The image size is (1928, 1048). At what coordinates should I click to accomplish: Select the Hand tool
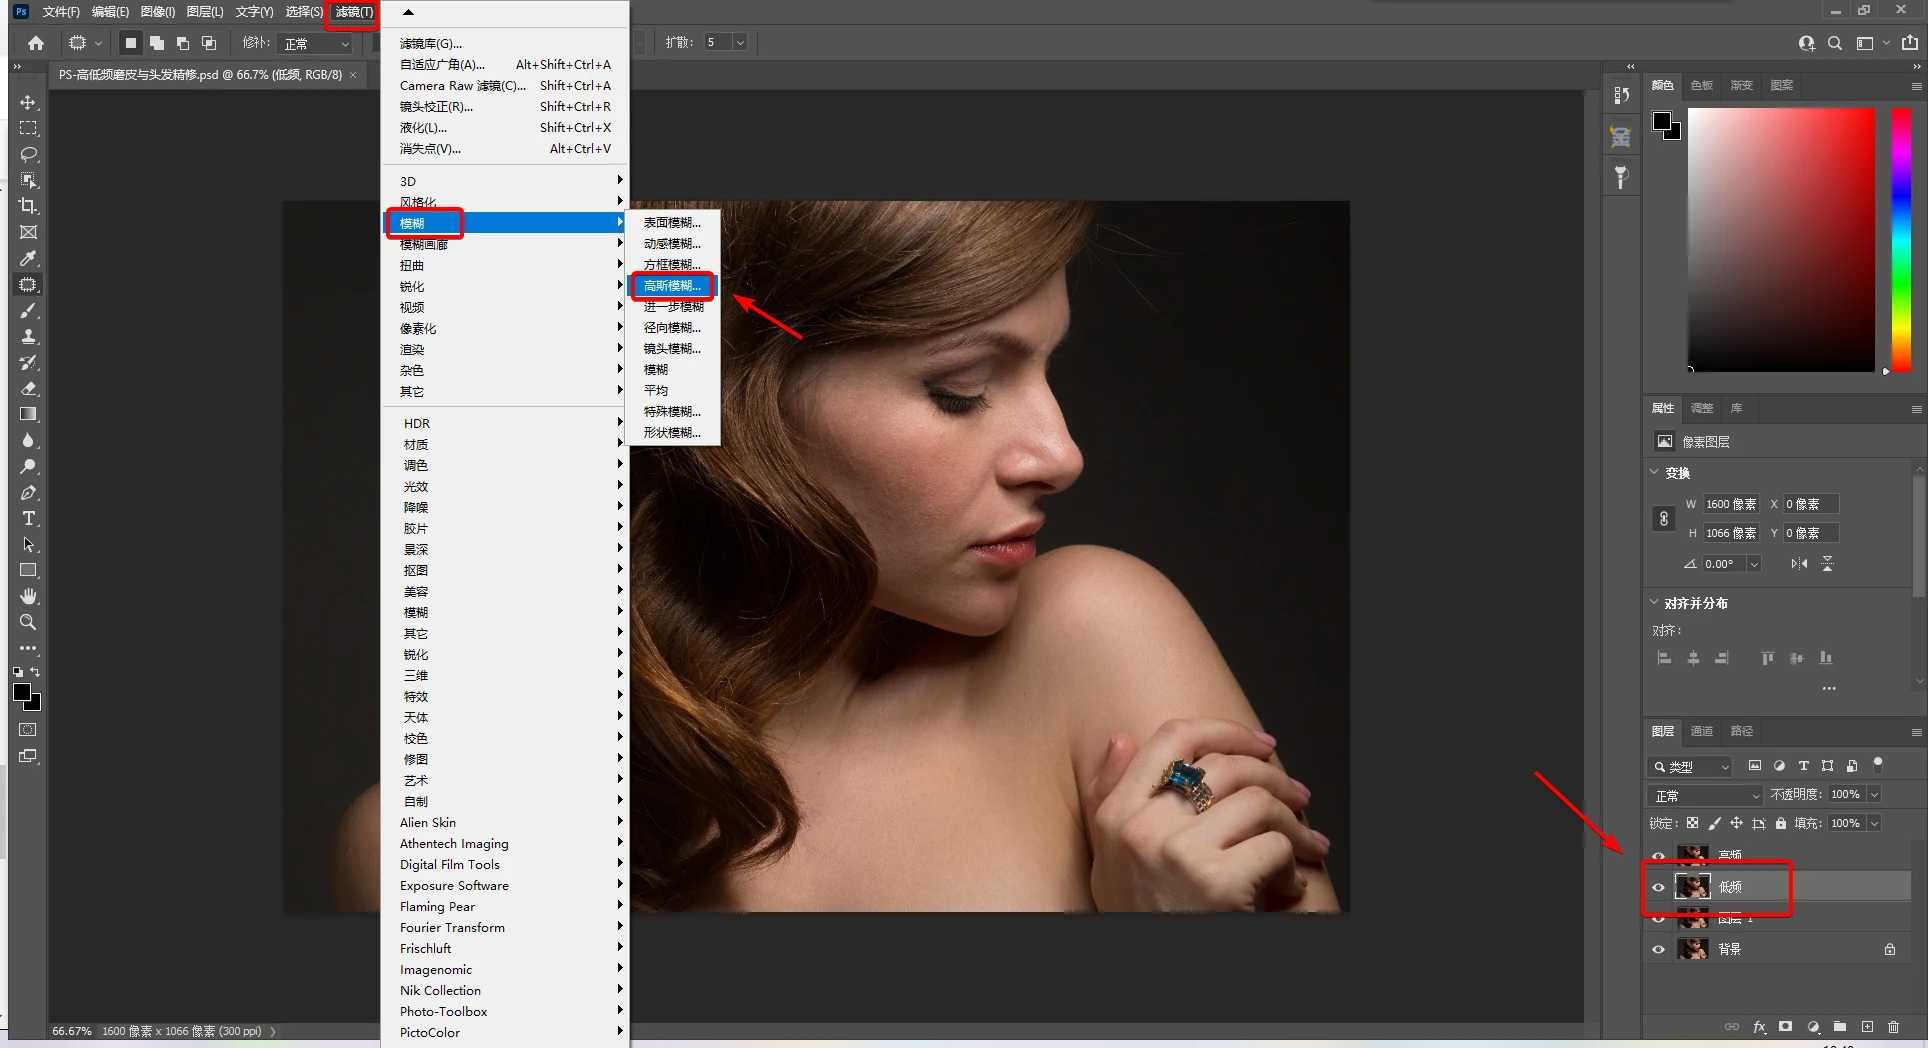click(28, 596)
